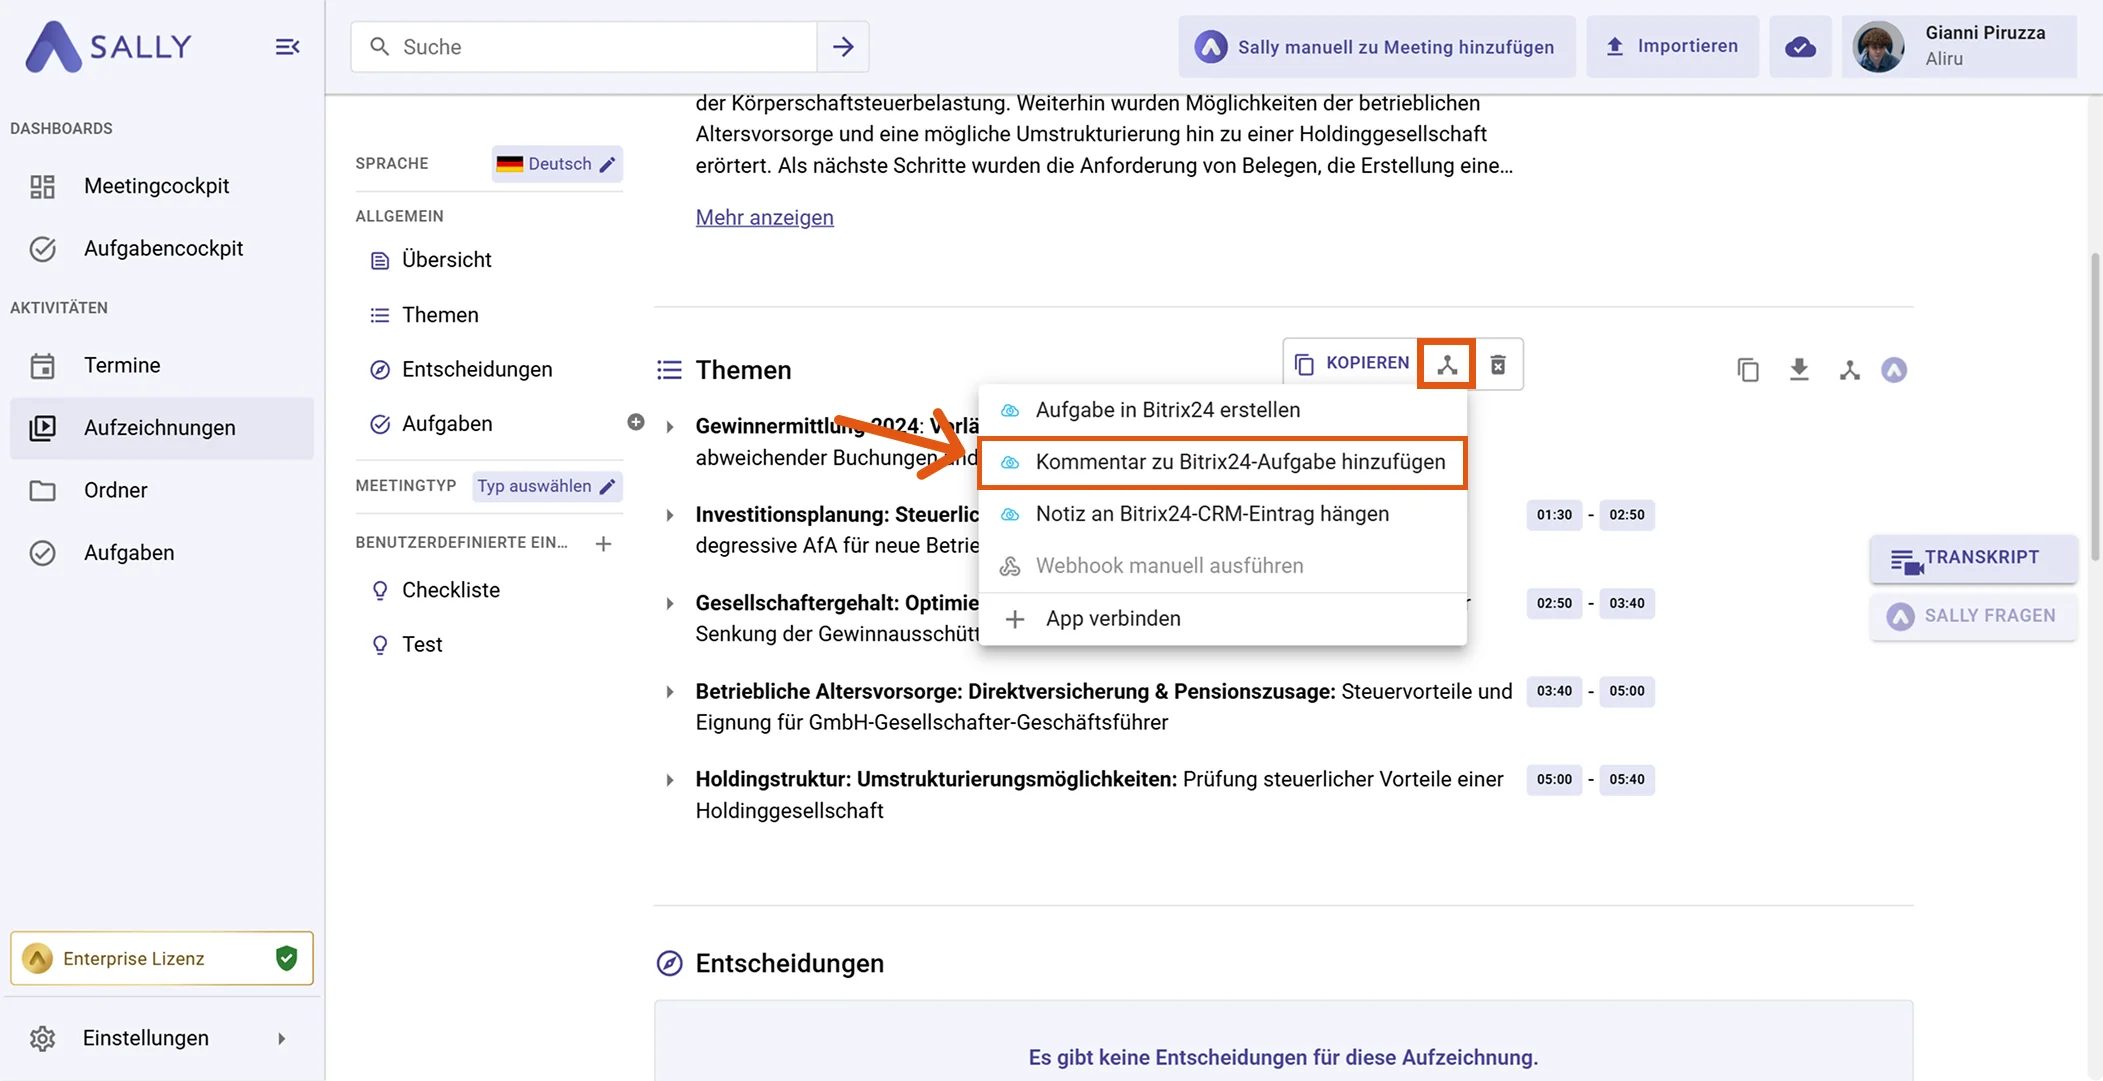Click Importieren button
Viewport: 2103px width, 1081px height.
pyautogui.click(x=1672, y=47)
